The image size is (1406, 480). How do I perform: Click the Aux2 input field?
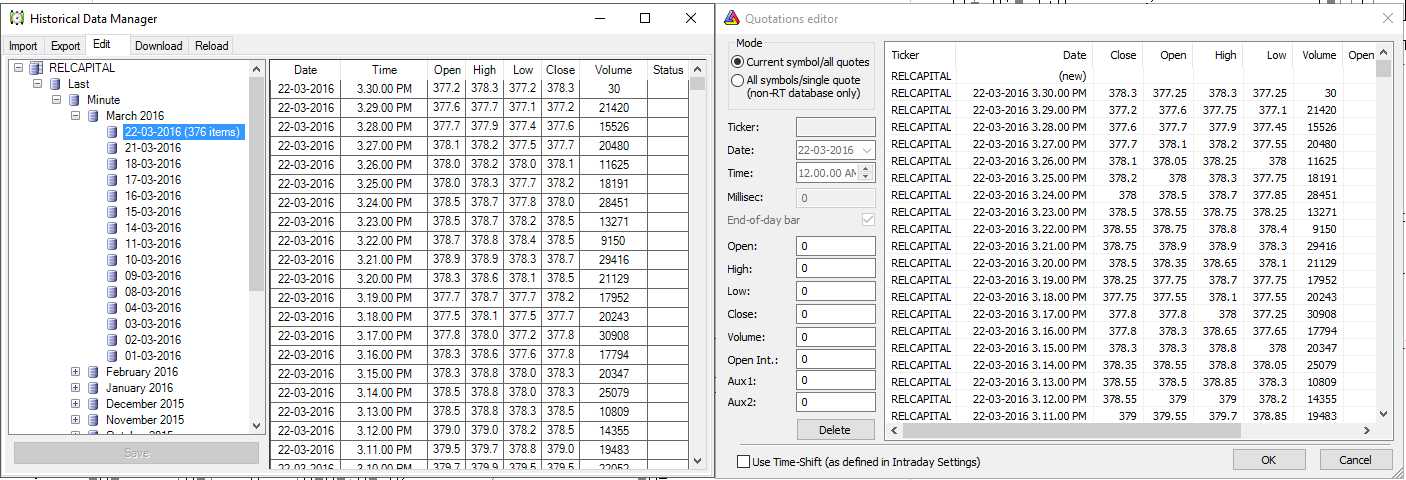pos(835,402)
